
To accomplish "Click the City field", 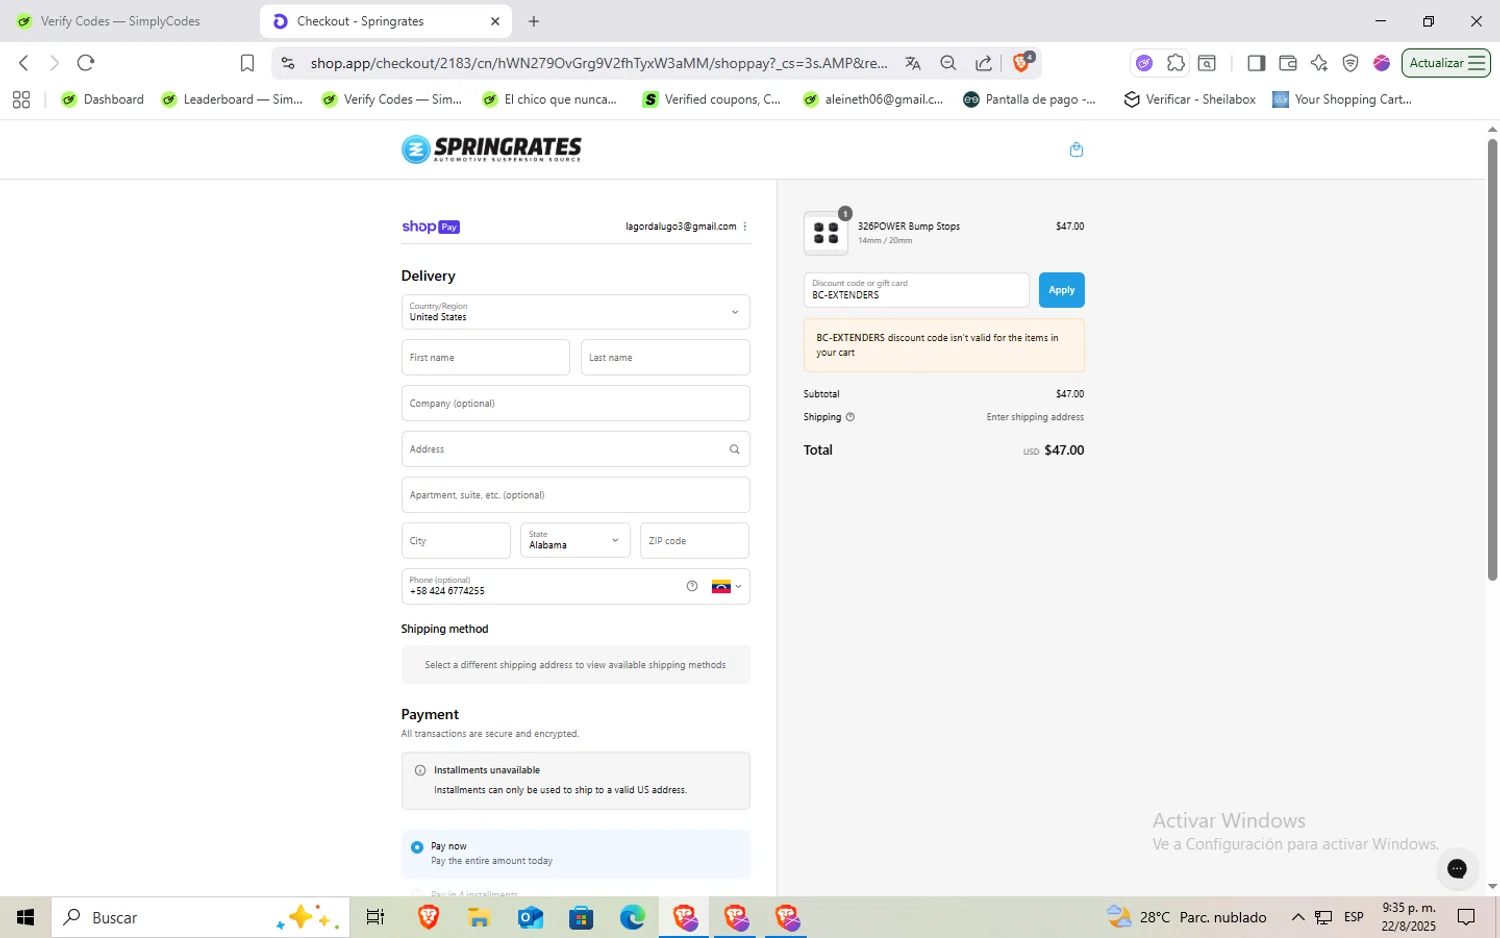I will (456, 540).
